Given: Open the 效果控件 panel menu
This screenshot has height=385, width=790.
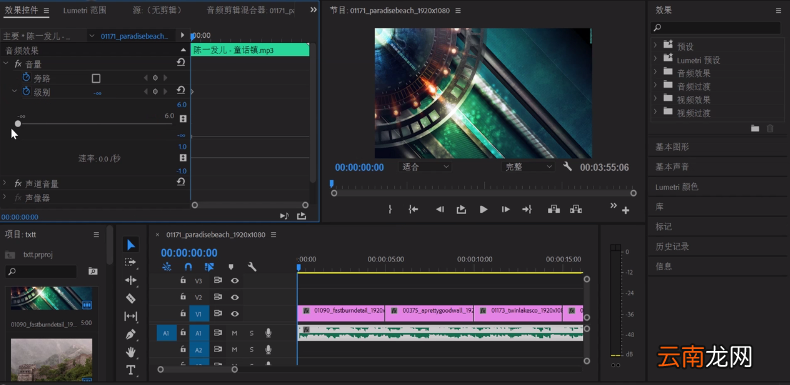Looking at the screenshot, I should [x=46, y=11].
